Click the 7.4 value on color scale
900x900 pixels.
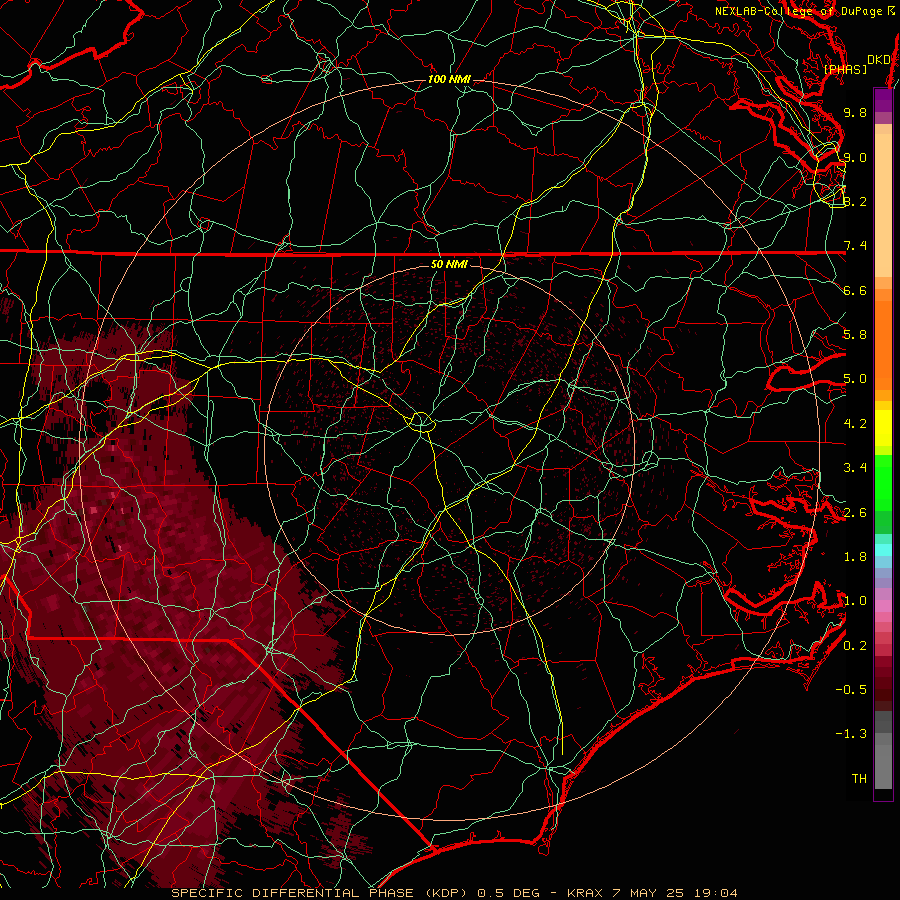pos(855,246)
